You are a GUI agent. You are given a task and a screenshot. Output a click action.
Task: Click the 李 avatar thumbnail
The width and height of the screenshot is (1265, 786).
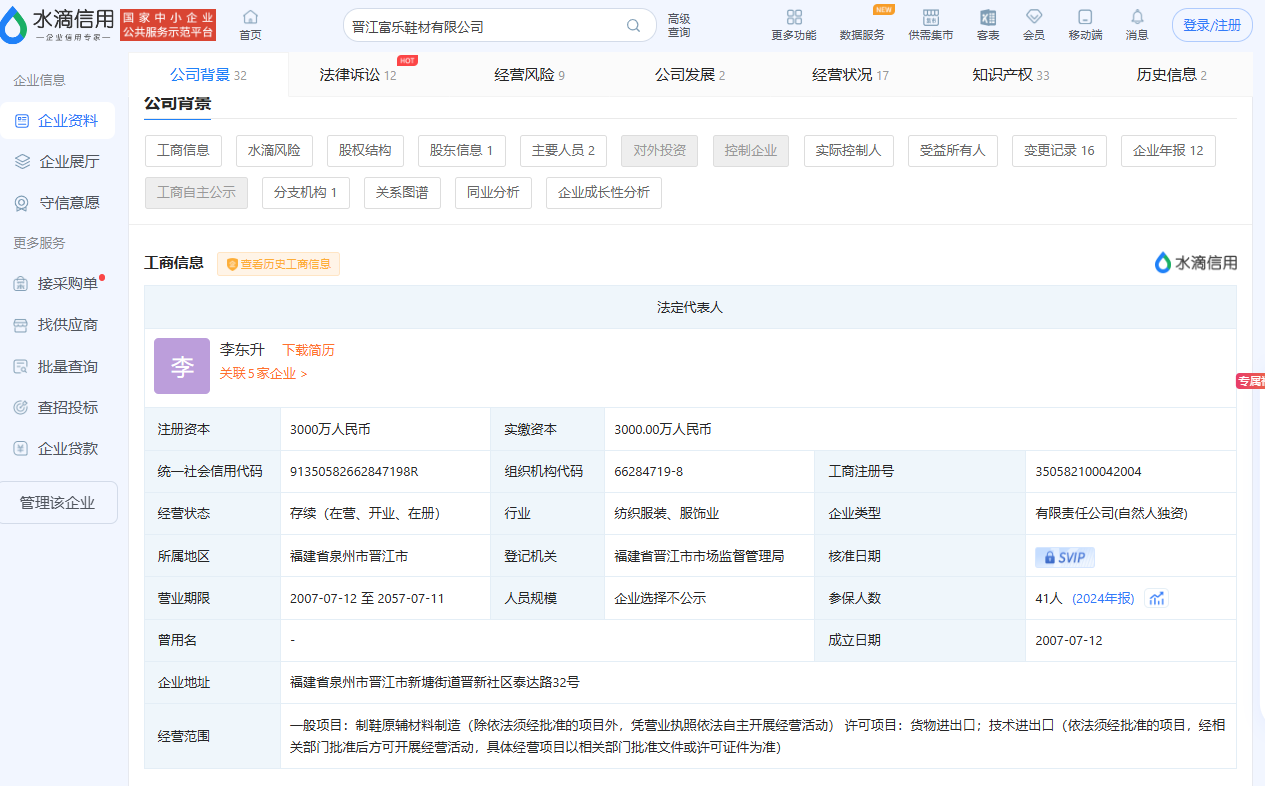182,366
